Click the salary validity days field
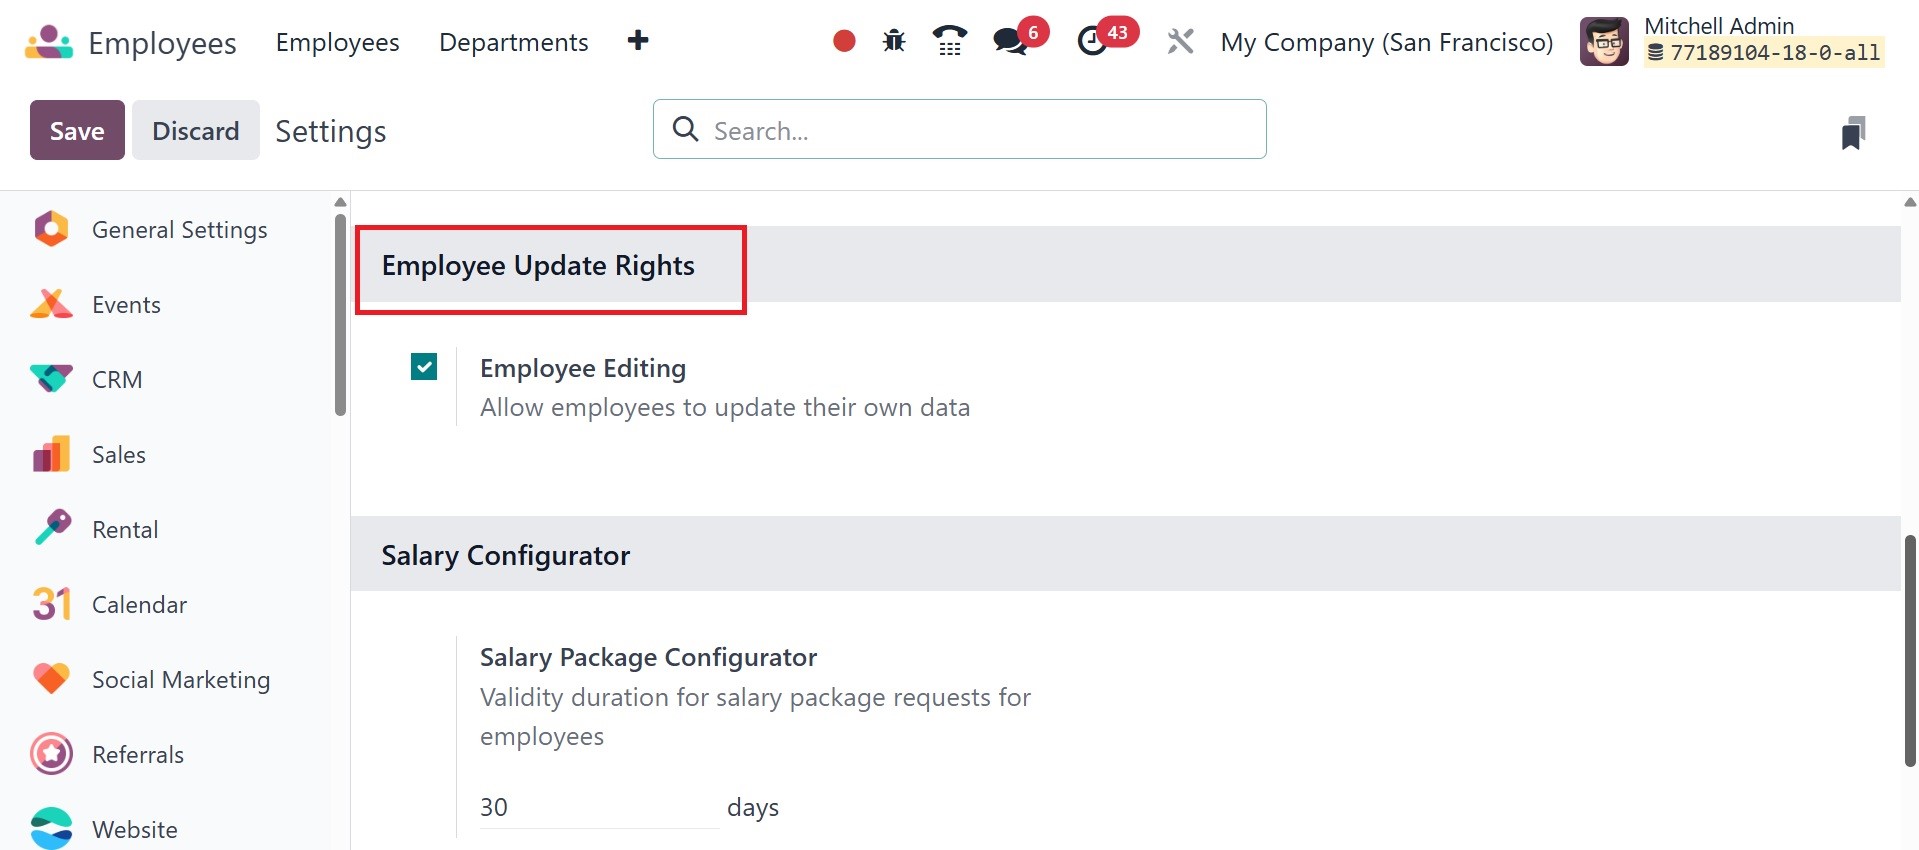This screenshot has height=850, width=1919. click(598, 807)
